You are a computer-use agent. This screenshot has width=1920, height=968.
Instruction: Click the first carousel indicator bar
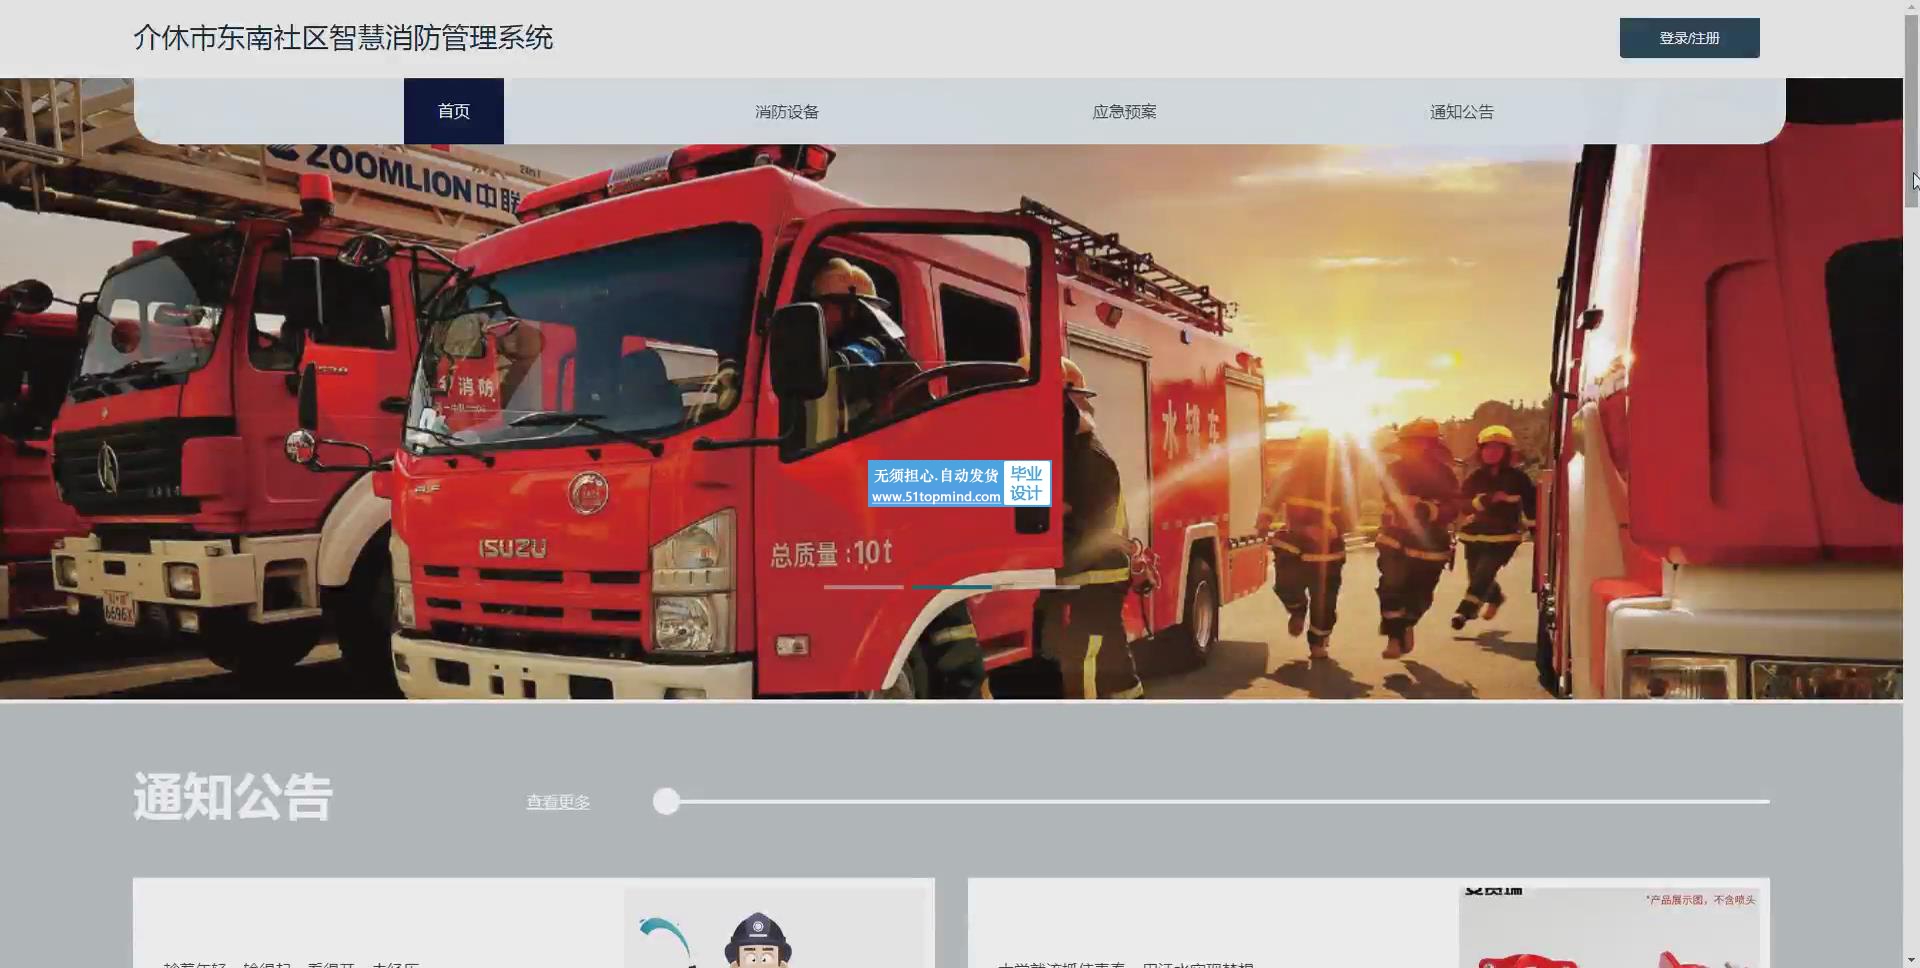[863, 587]
